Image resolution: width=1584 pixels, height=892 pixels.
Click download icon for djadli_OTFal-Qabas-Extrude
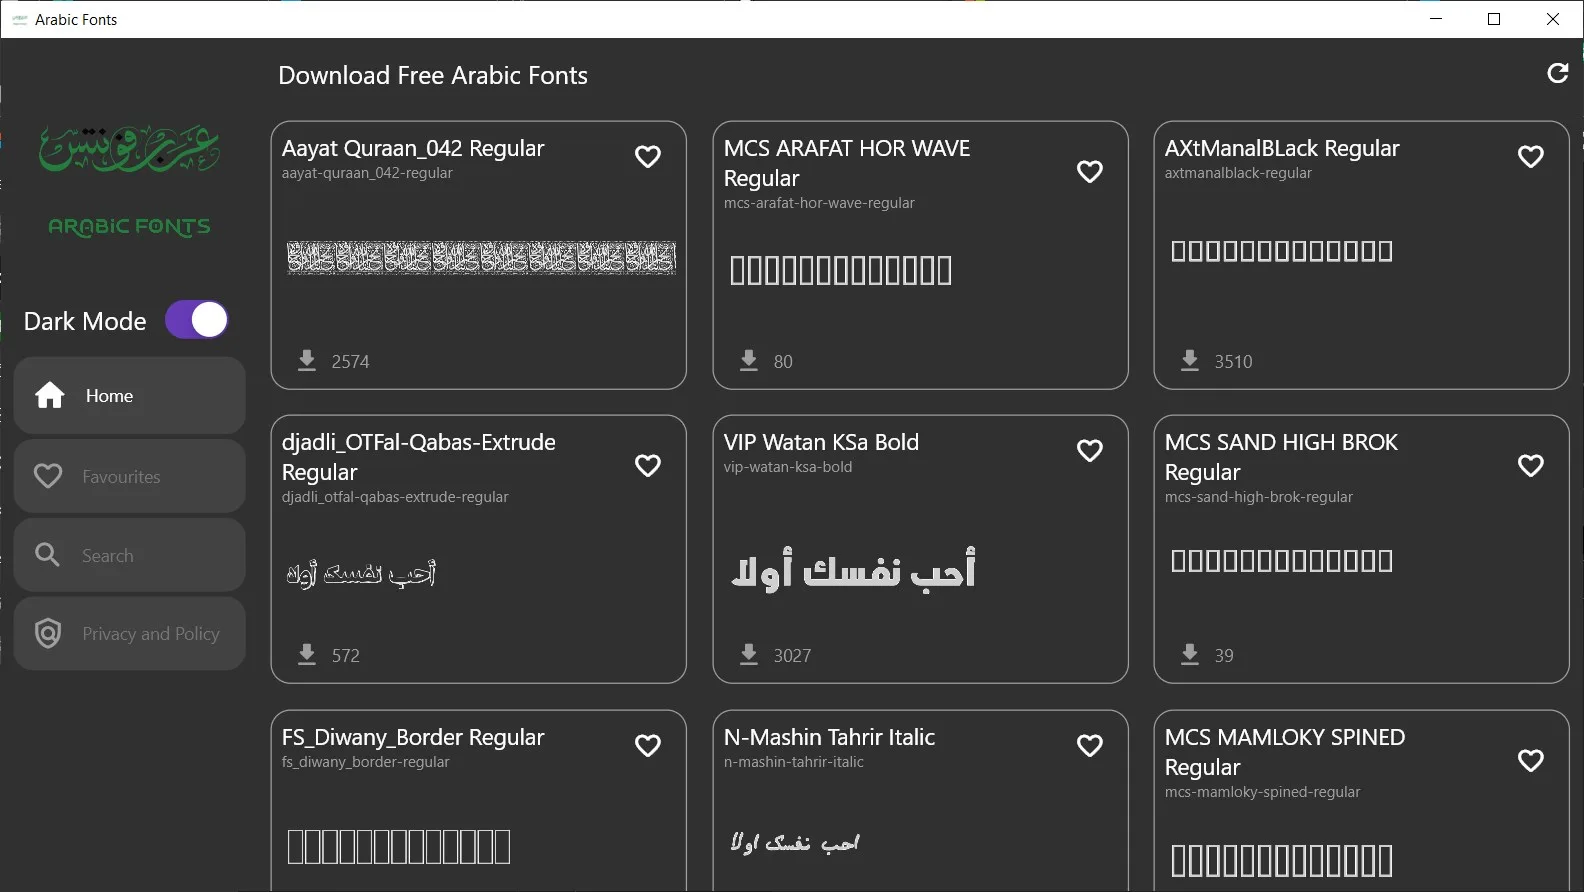(307, 654)
